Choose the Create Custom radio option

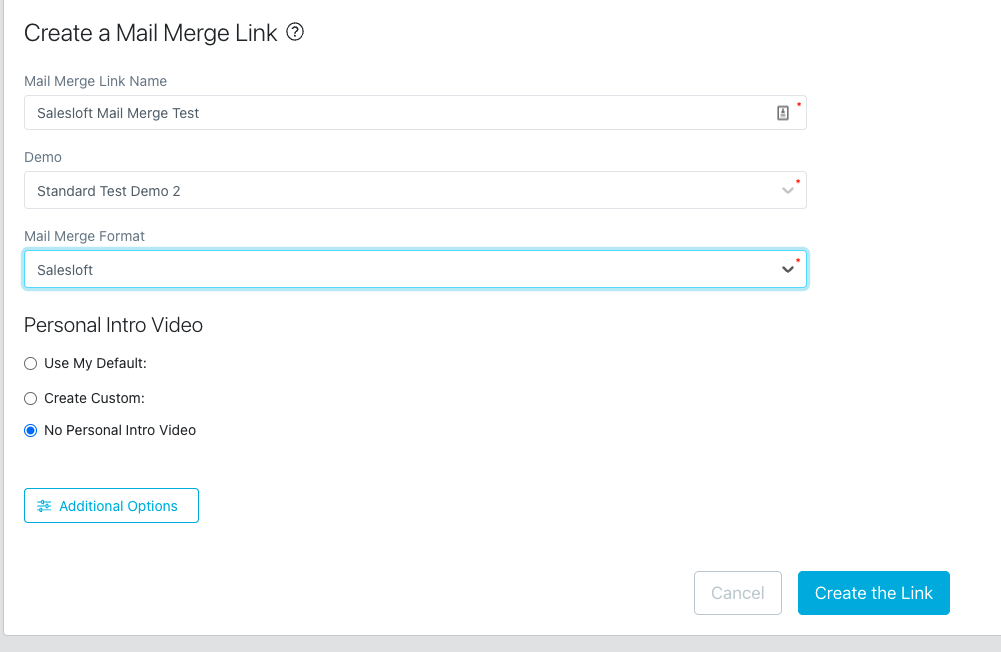(x=31, y=398)
